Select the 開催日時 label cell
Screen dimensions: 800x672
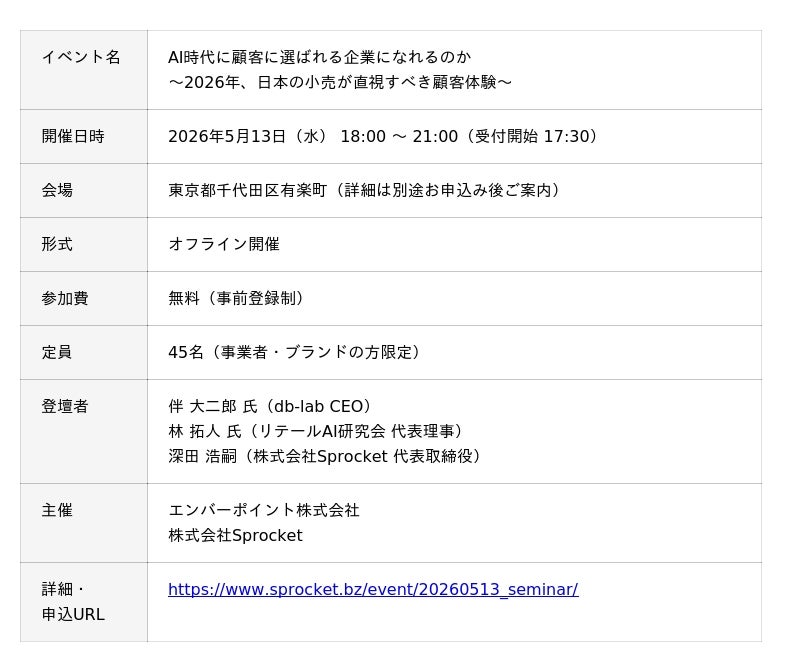point(73,136)
